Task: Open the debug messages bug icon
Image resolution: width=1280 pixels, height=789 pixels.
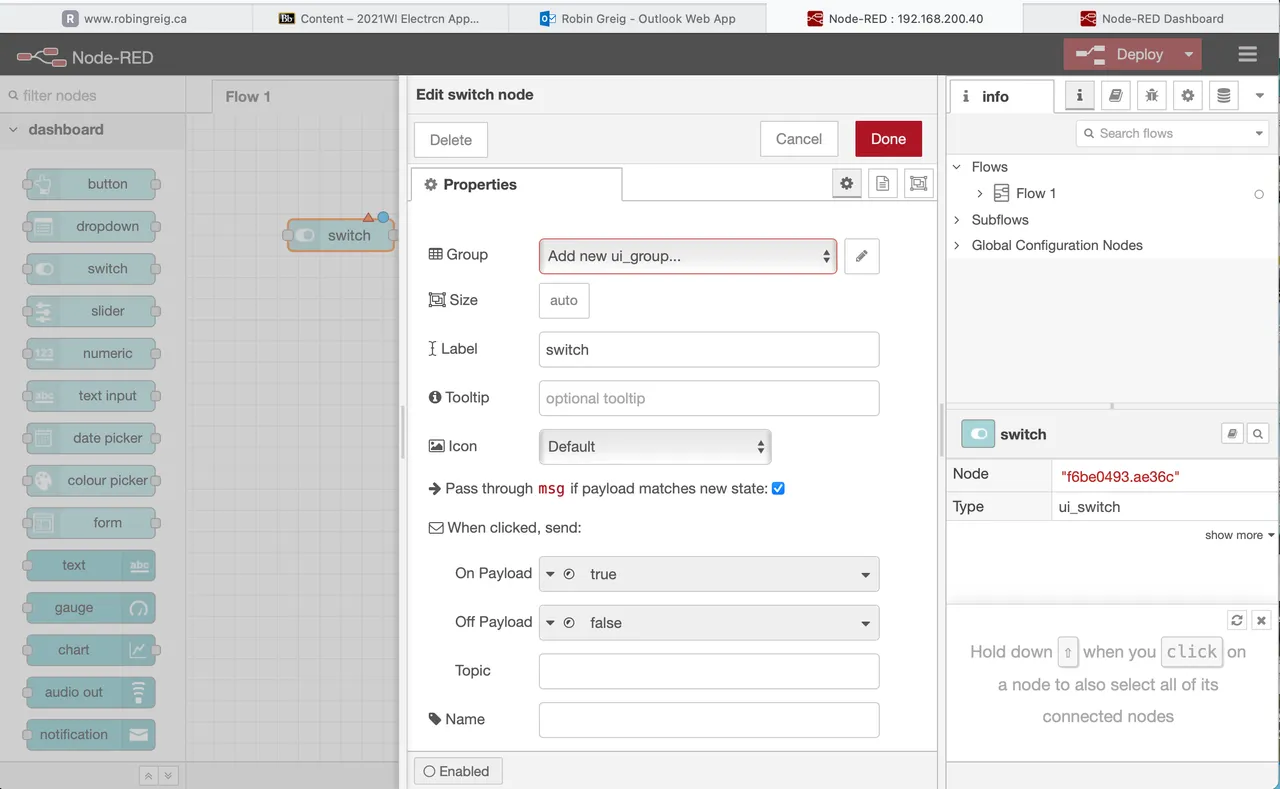Action: click(1151, 96)
